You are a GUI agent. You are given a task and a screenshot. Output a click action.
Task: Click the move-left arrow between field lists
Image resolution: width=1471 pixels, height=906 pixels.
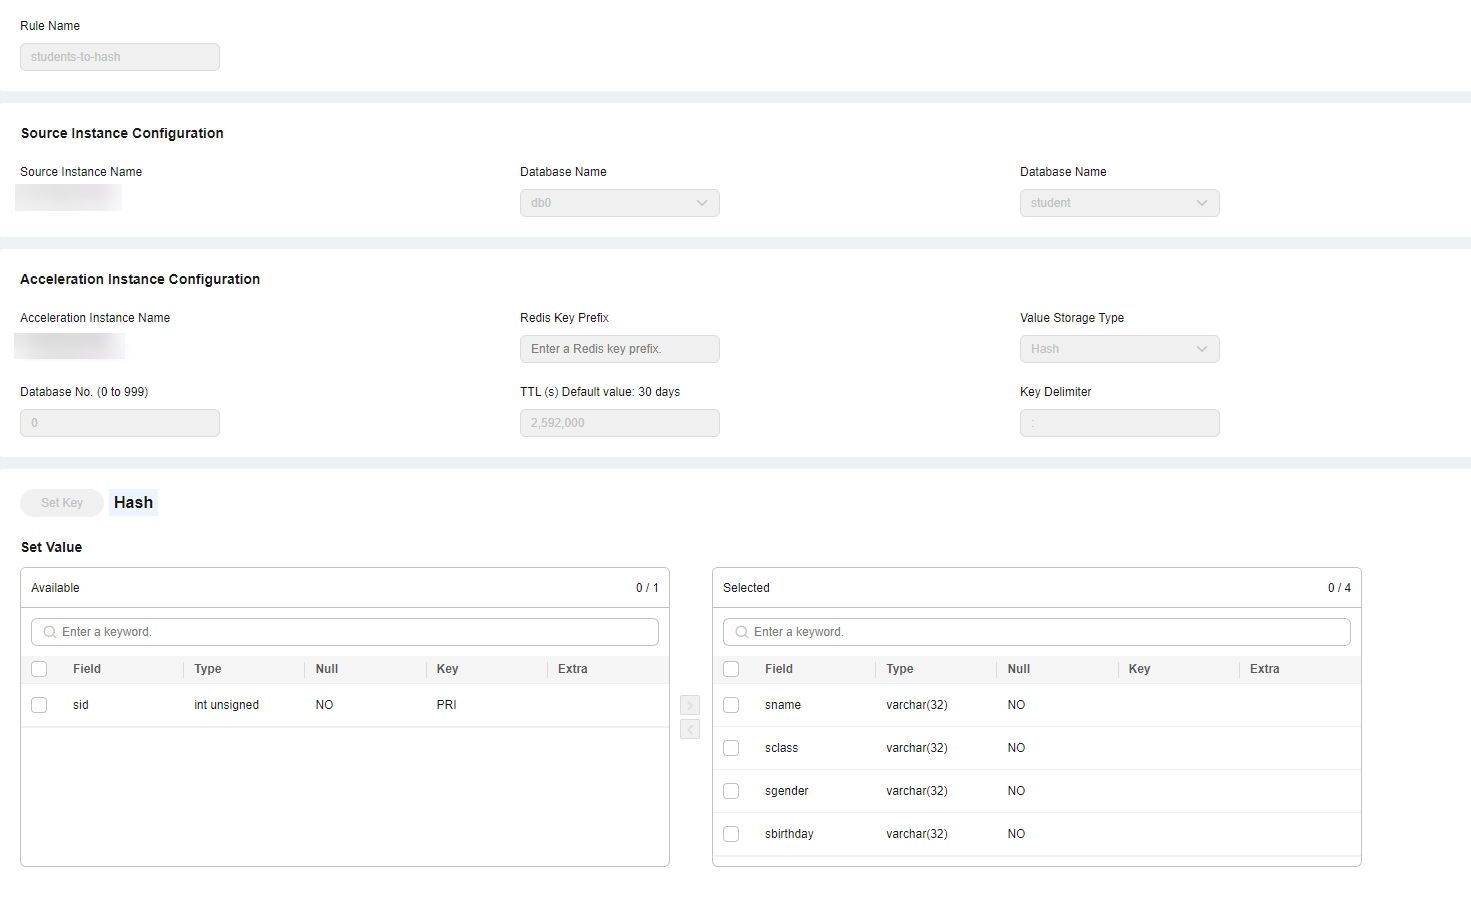tap(690, 730)
